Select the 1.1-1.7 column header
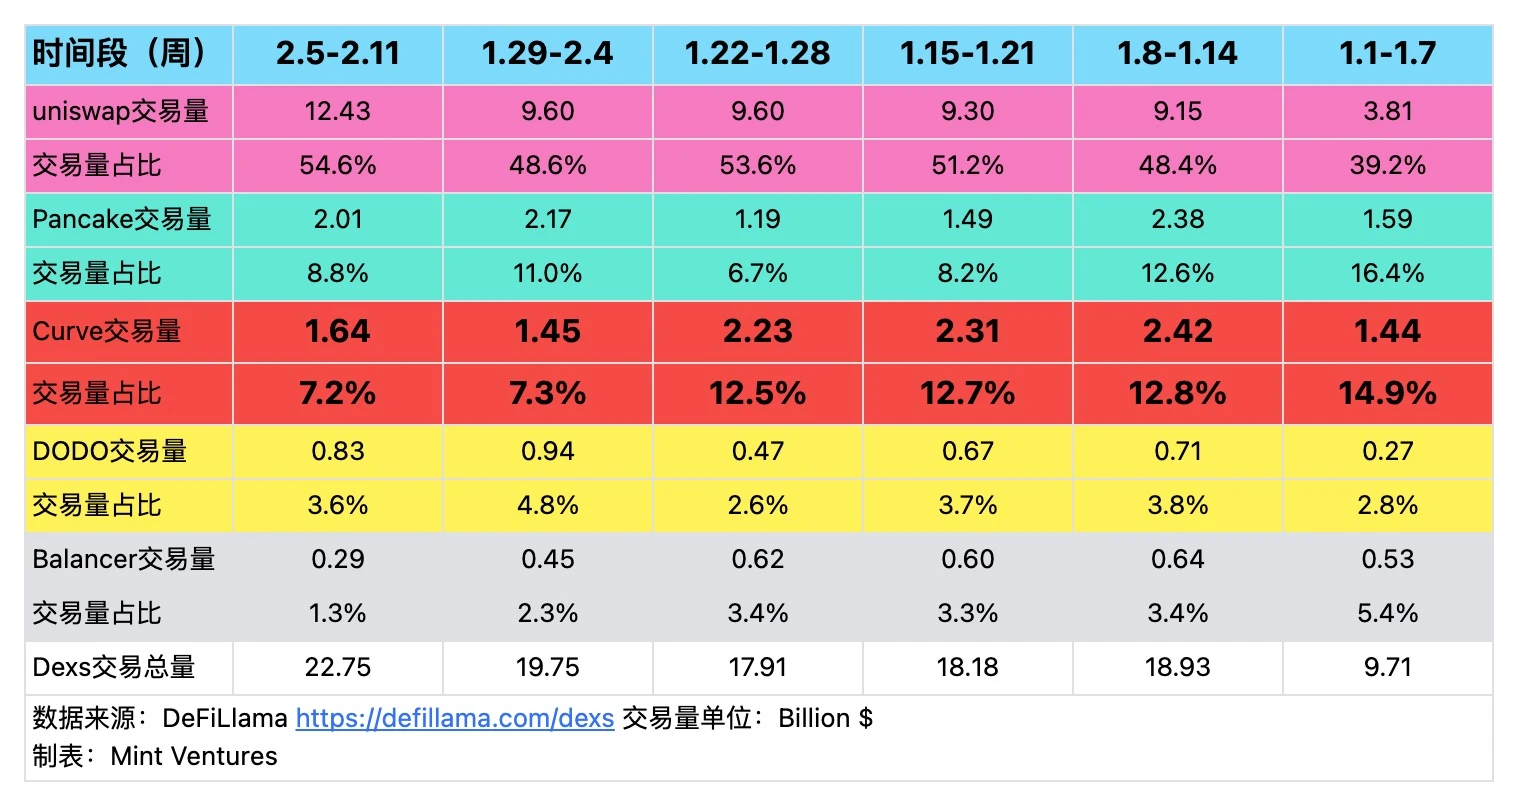1518x806 pixels. [1387, 53]
